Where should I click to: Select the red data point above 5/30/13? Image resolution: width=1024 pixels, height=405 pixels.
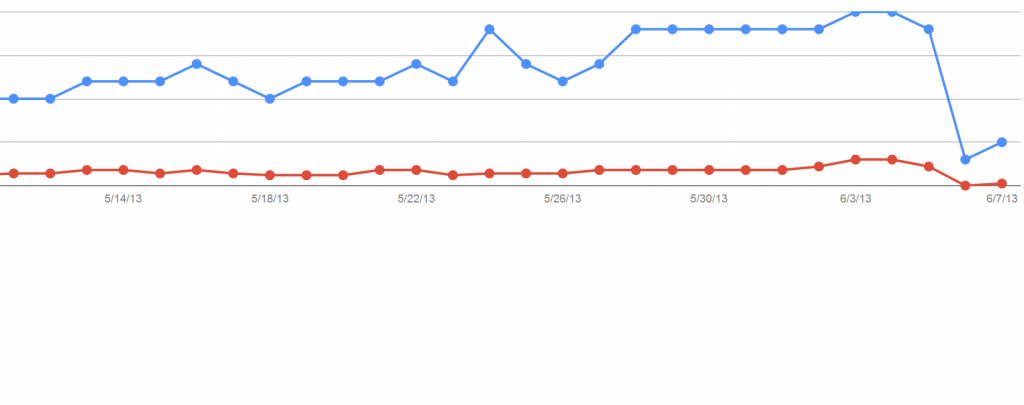tap(709, 170)
